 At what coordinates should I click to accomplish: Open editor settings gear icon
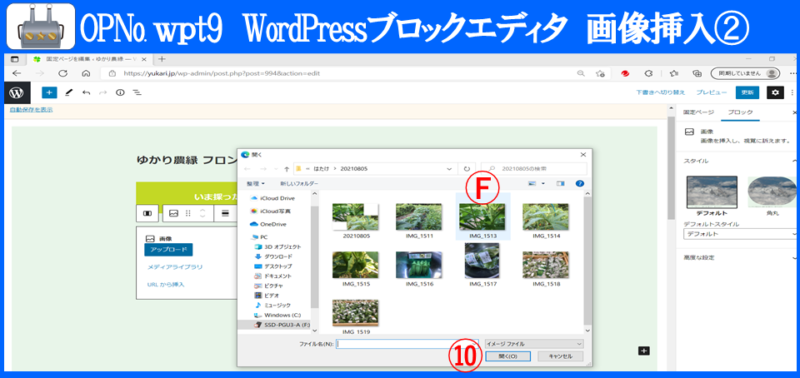776,92
